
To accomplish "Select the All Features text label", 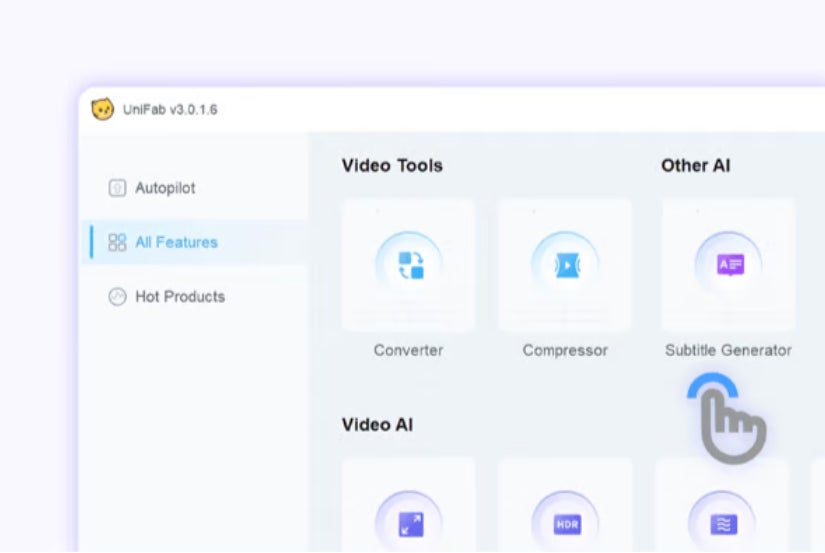I will coord(176,242).
